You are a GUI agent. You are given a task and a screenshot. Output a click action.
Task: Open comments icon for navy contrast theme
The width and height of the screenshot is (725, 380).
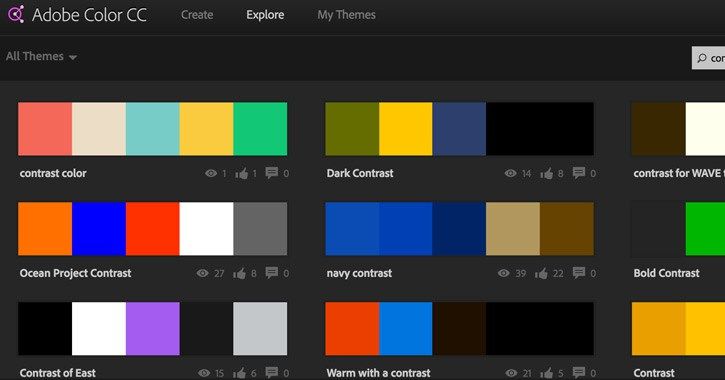579,273
